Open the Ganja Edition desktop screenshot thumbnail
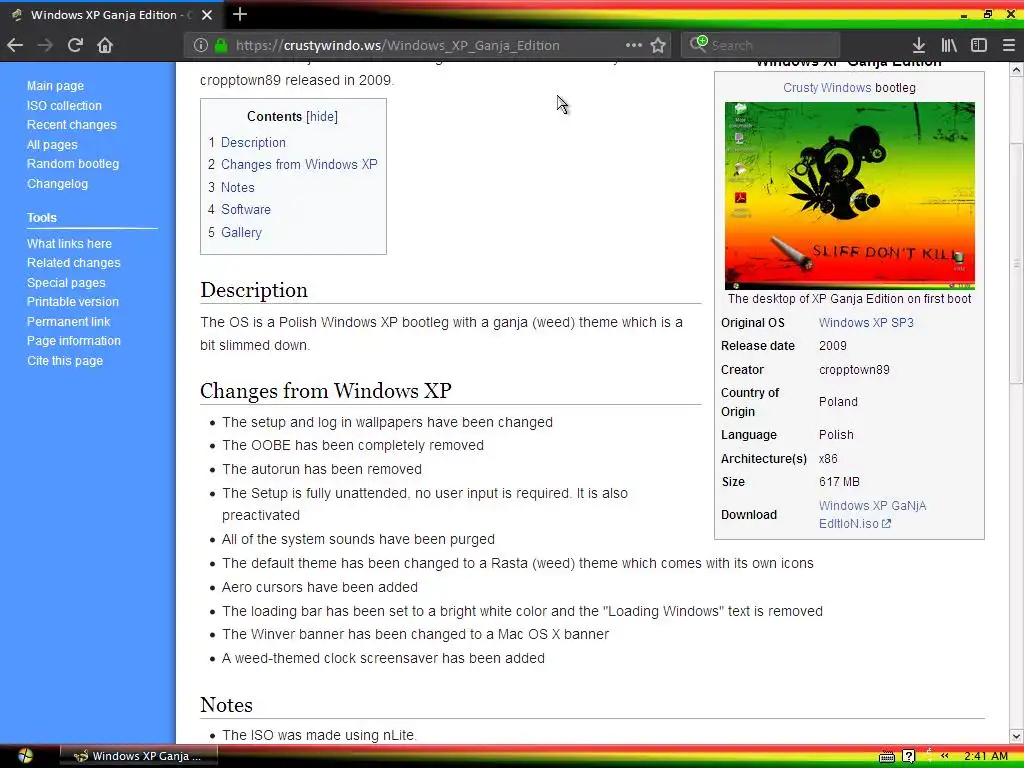Screen dimensions: 1024x768 point(850,195)
